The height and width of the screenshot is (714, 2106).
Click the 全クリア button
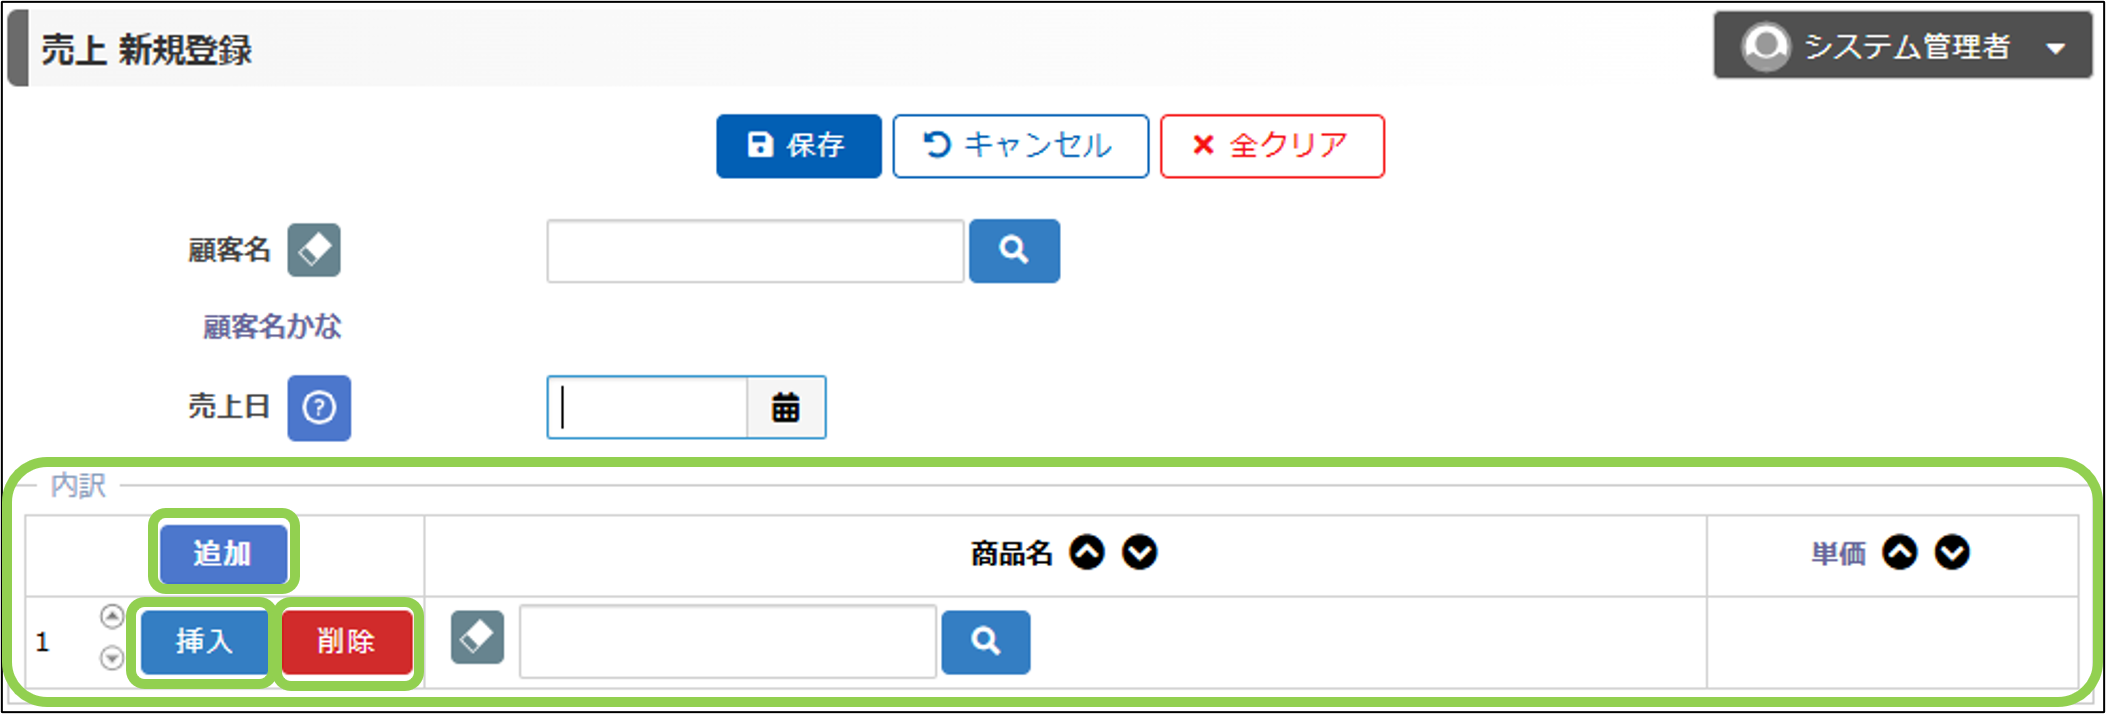pyautogui.click(x=1272, y=146)
